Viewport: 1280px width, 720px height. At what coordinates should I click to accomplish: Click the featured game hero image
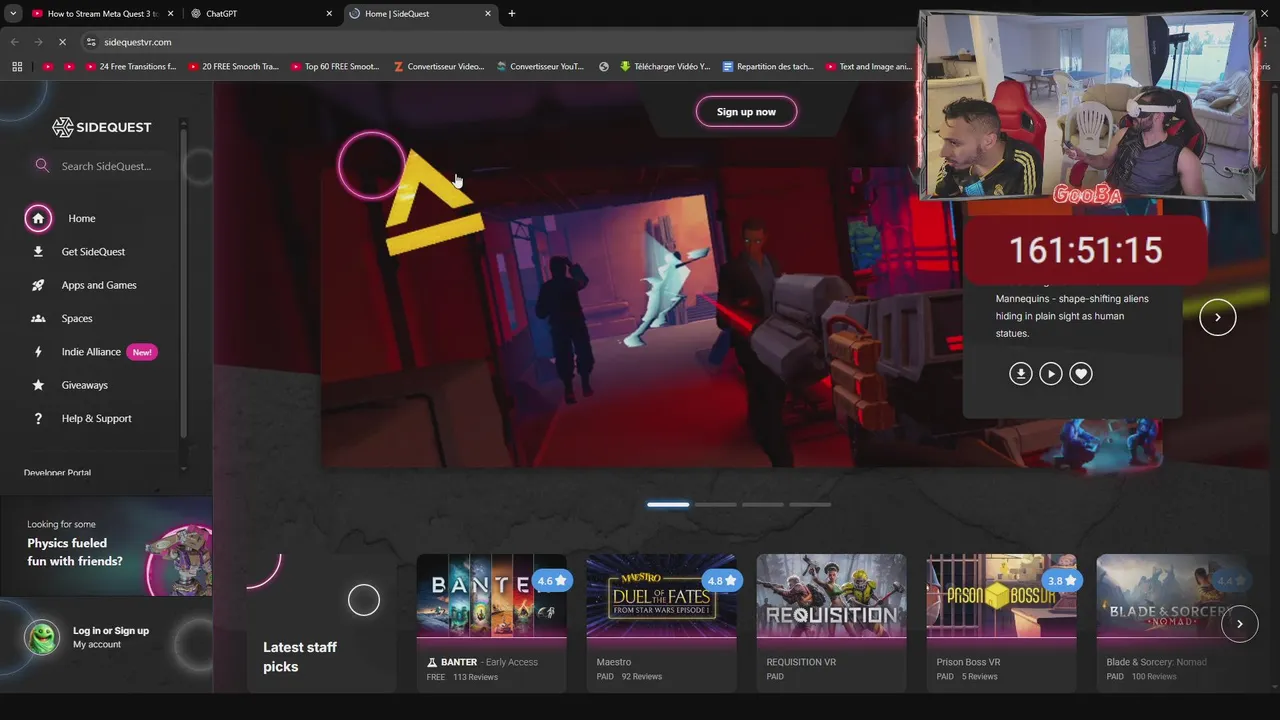(x=640, y=317)
